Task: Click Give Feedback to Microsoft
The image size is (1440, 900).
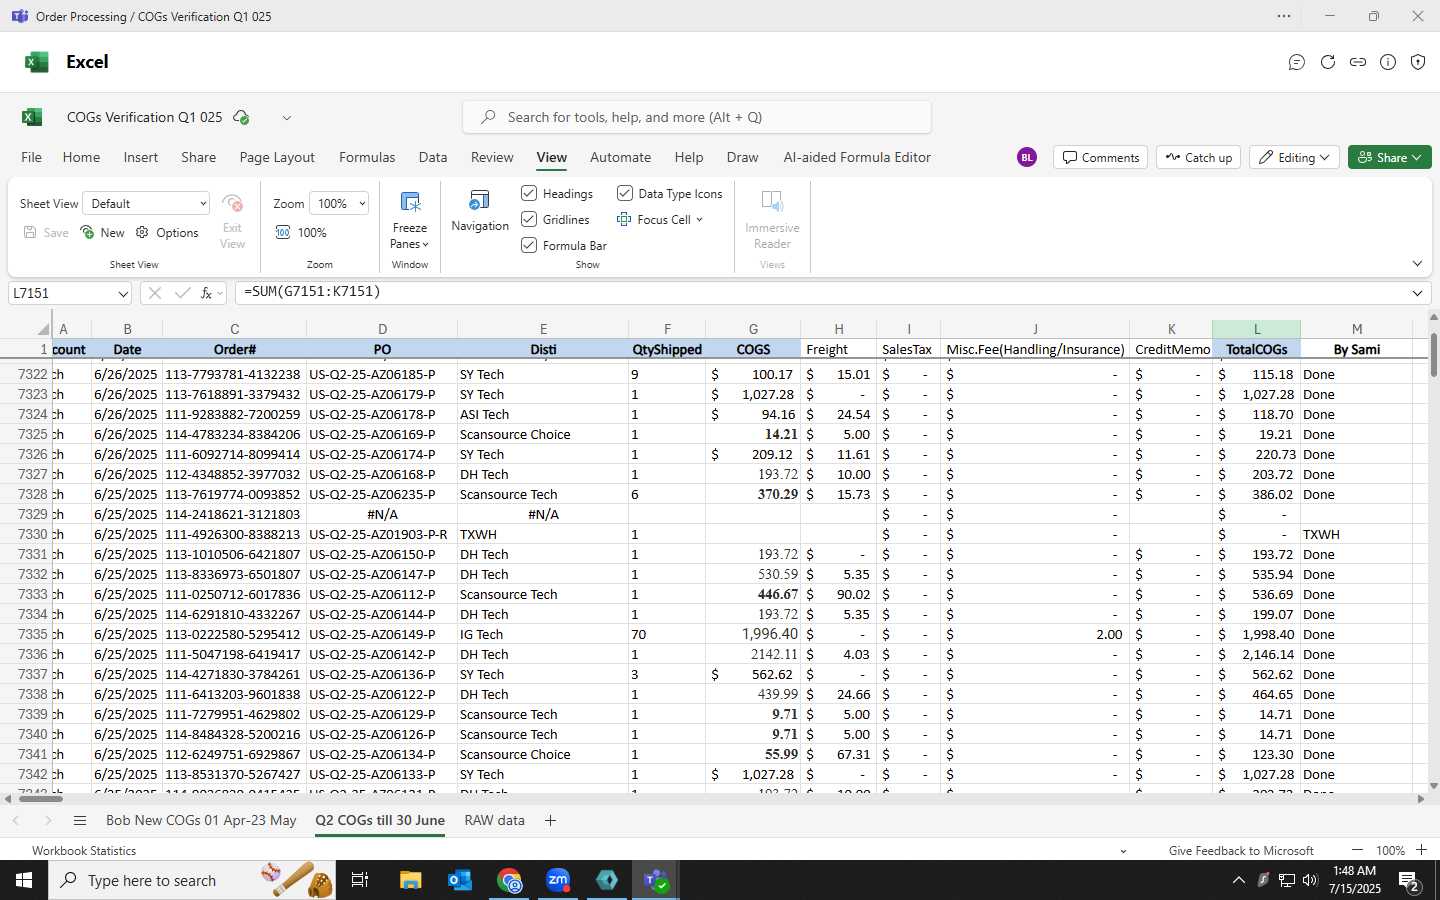Action: click(1241, 850)
